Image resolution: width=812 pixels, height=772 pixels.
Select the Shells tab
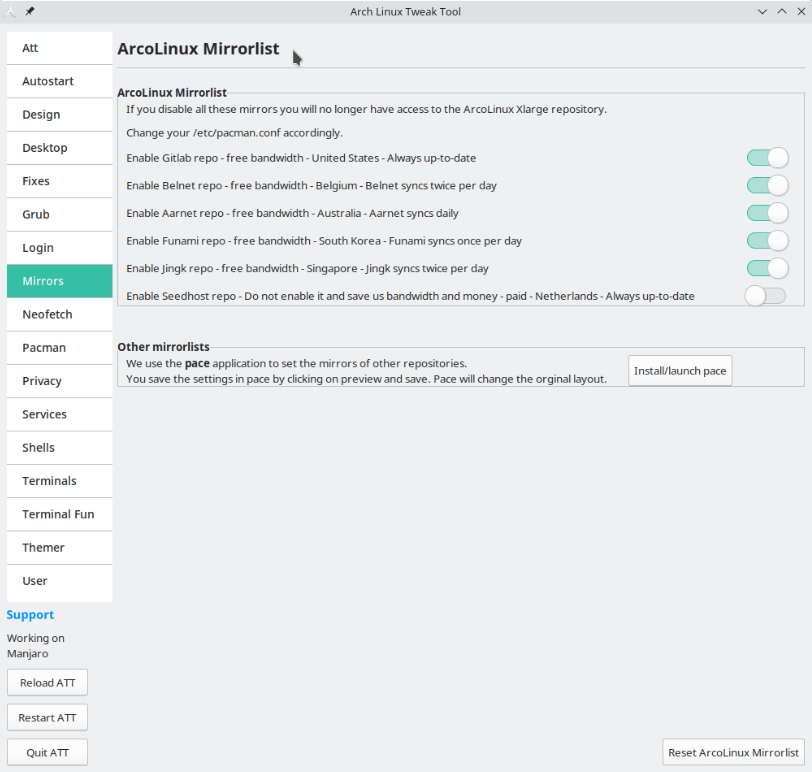pyautogui.click(x=60, y=448)
